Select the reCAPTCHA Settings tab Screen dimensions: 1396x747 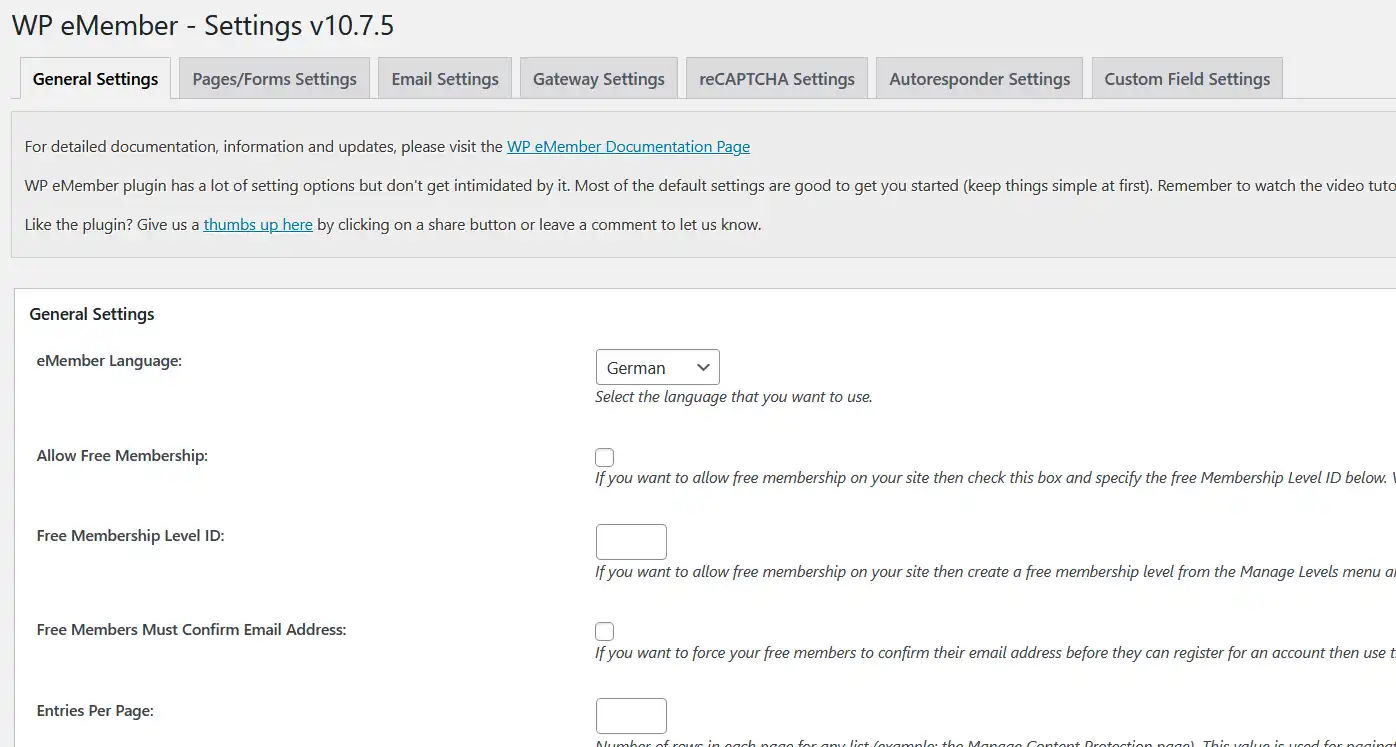777,79
